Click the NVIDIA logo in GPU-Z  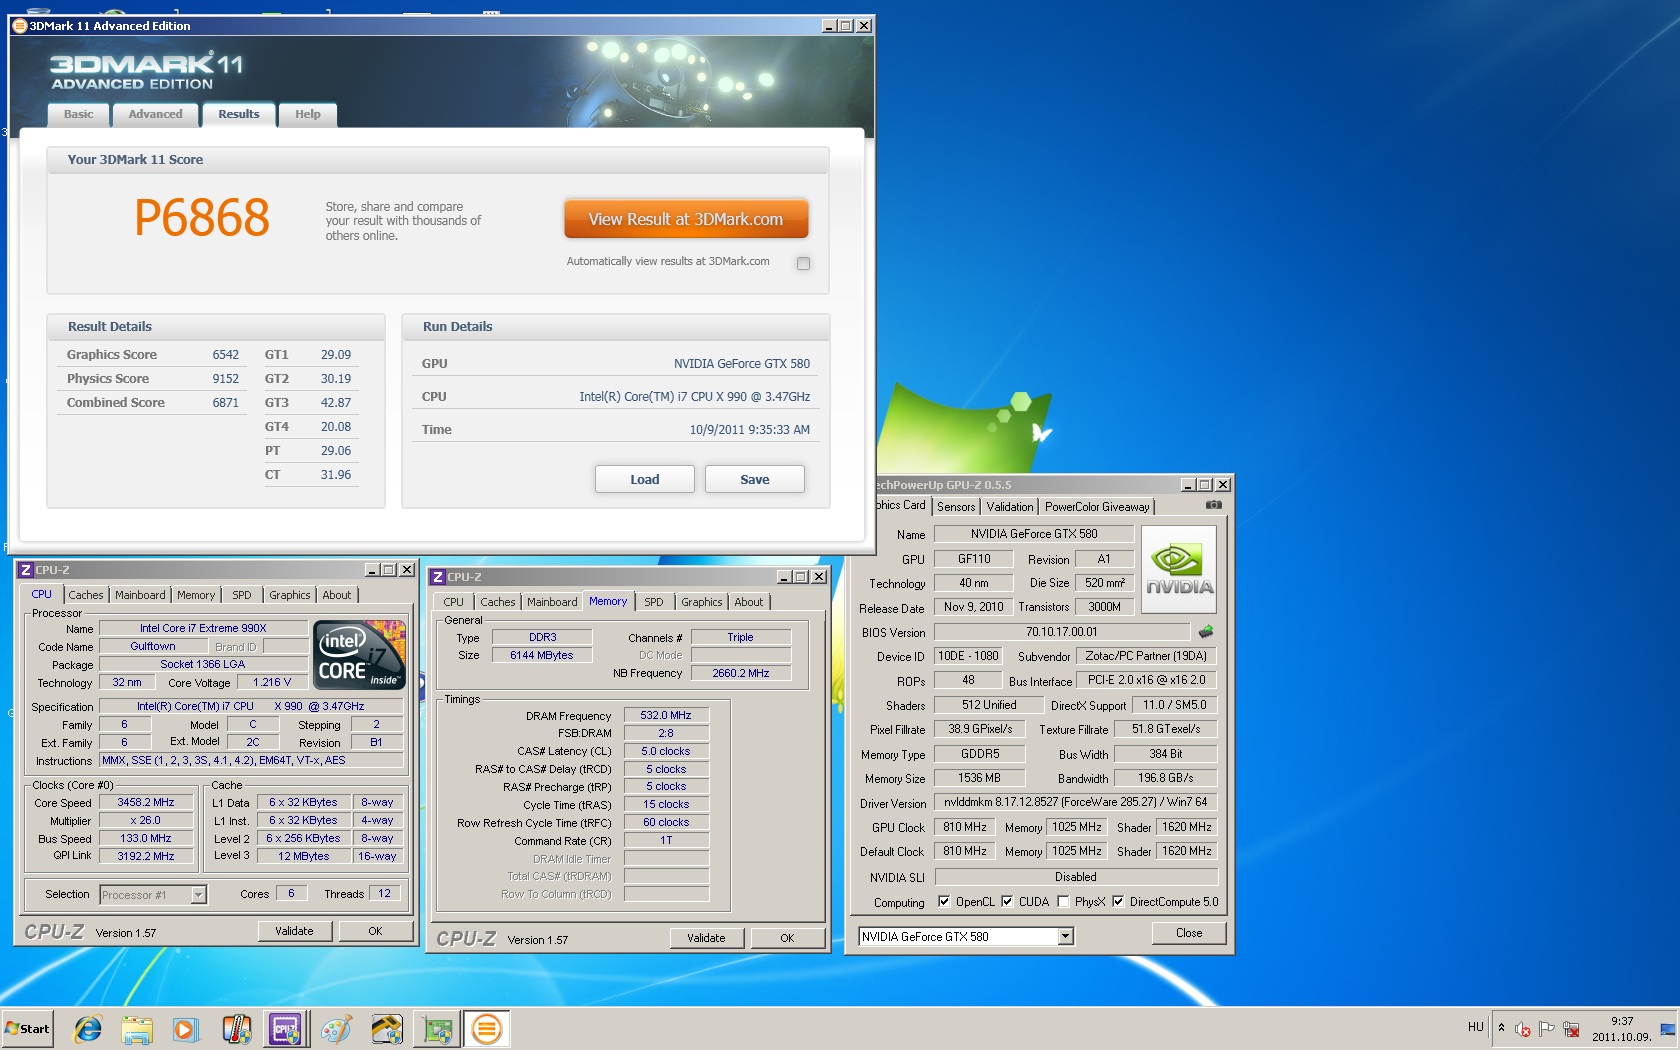1179,571
